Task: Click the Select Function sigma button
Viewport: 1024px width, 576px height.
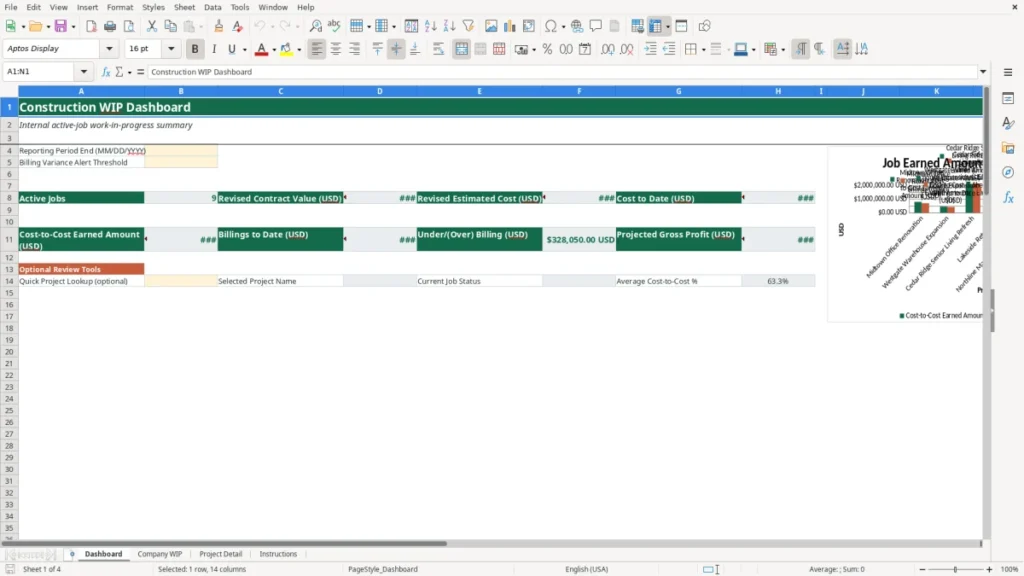Action: (x=119, y=72)
